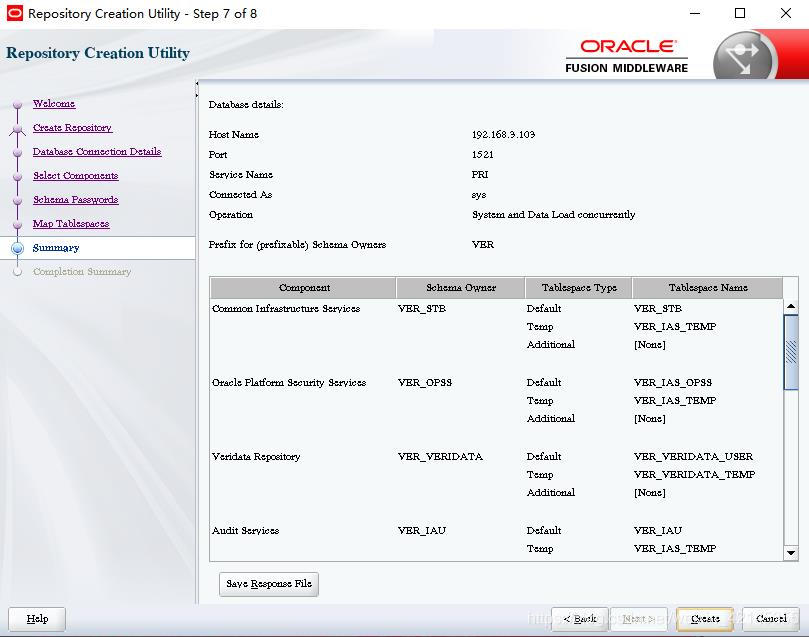
Task: Click the panel collapse arrow at splitter top
Action: 197,84
